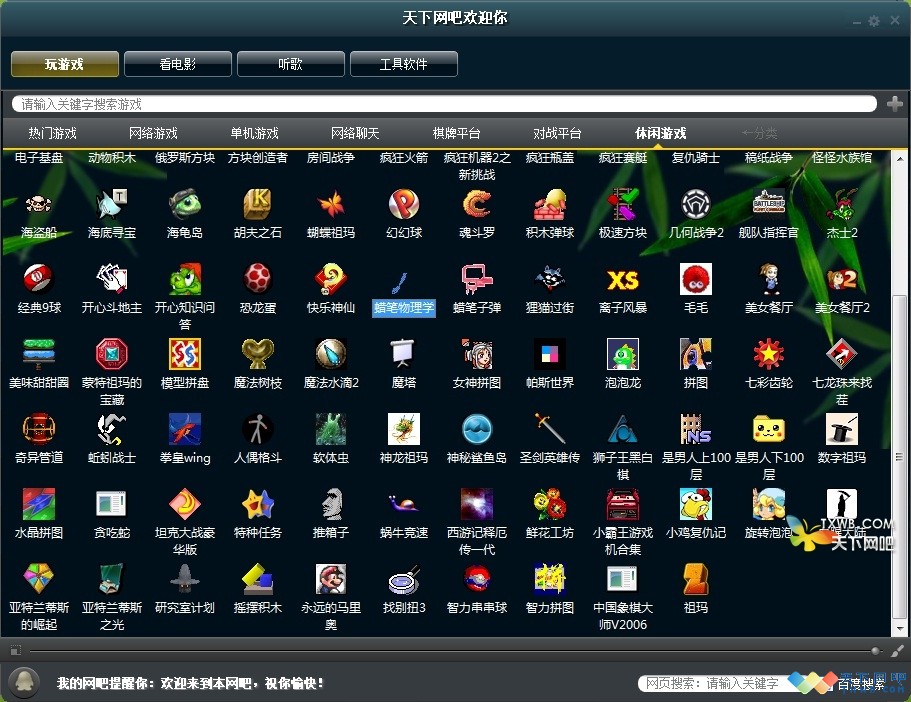Open the 听歌 music section

(x=290, y=64)
